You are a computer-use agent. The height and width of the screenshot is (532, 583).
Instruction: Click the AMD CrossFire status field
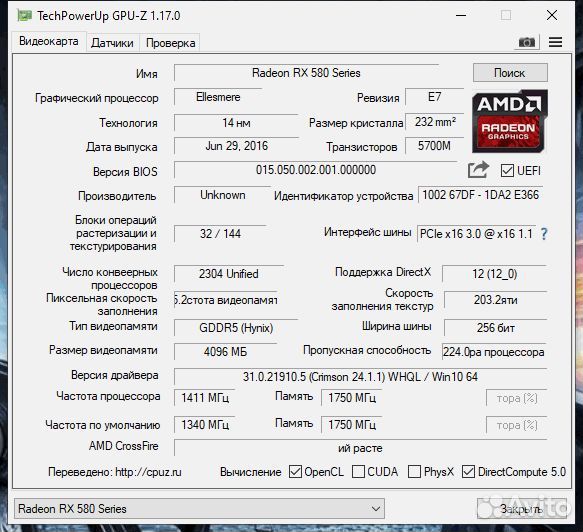click(360, 448)
